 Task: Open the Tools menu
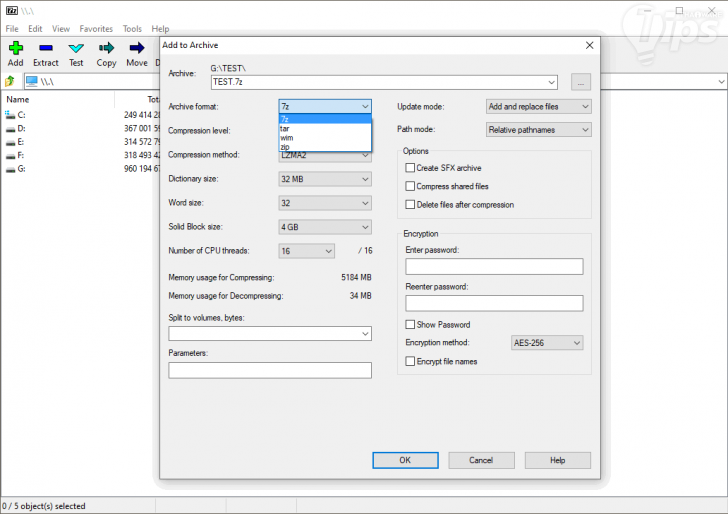pos(132,29)
